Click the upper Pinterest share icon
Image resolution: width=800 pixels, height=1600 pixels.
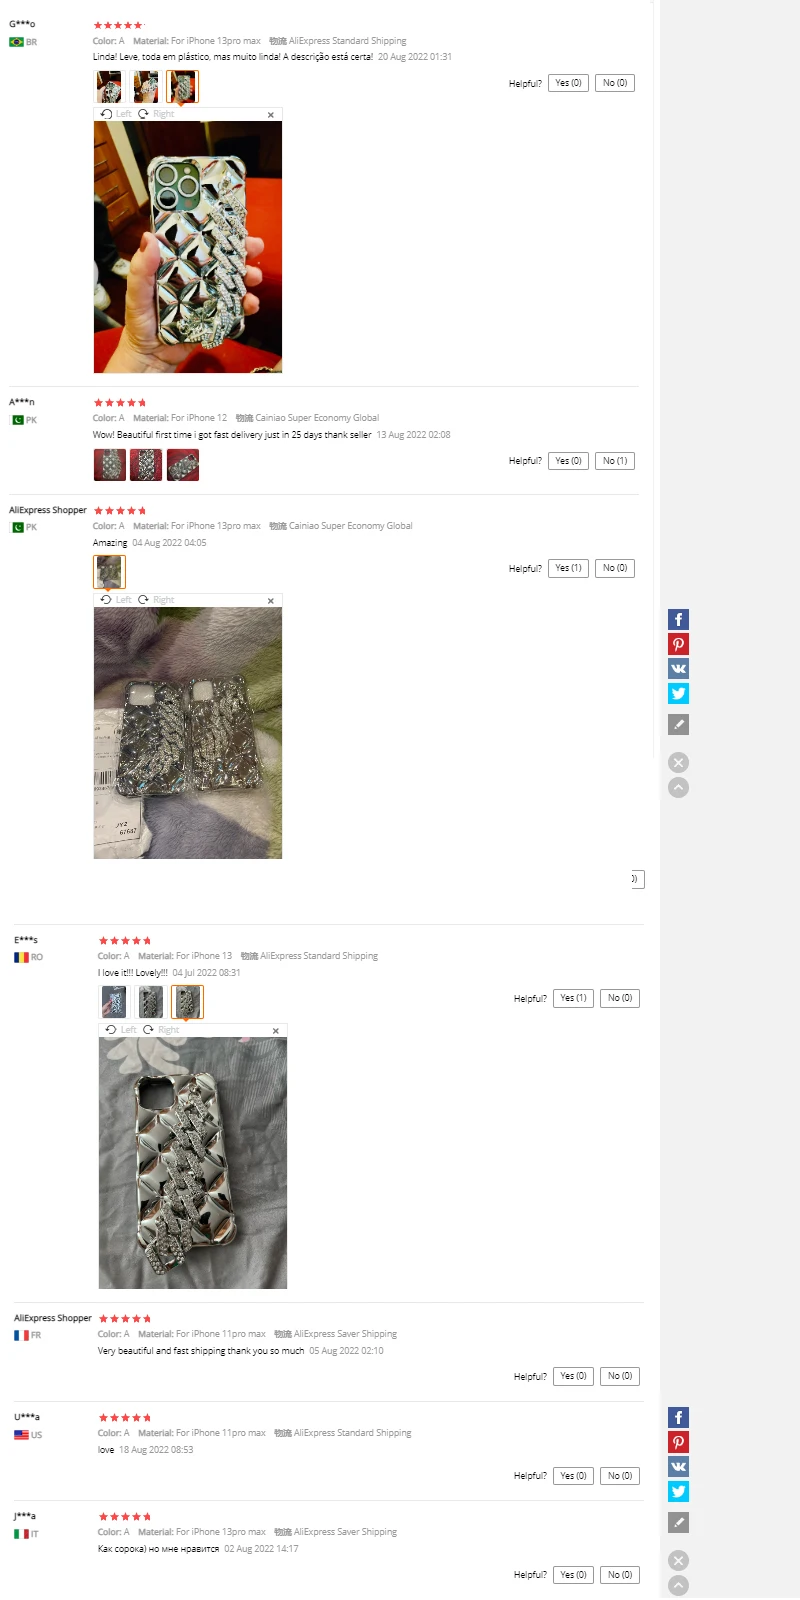point(678,644)
